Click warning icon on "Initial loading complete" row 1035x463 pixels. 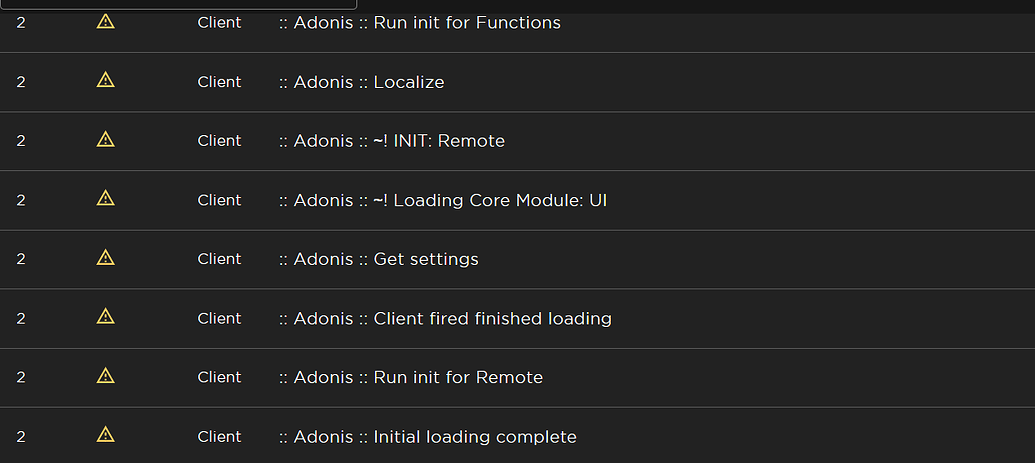(105, 435)
